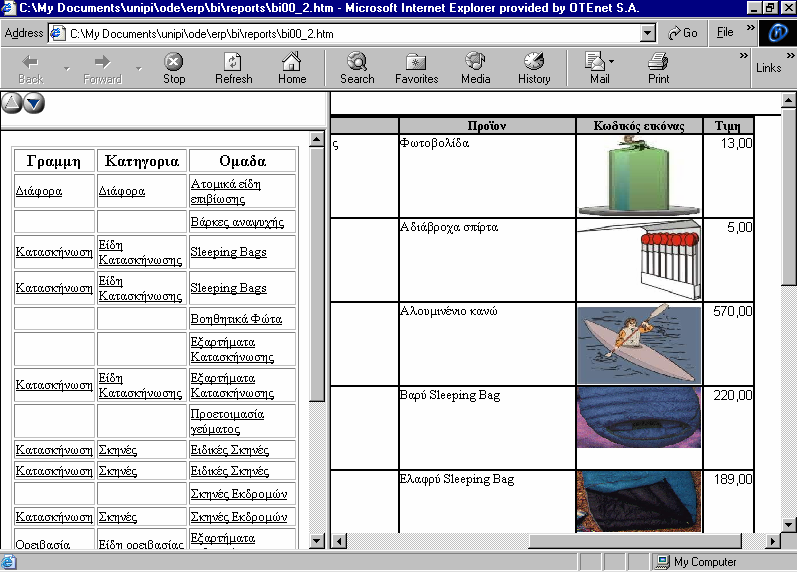Screen dimensions: 797x572
Task: Open the Διάφορα link in Κατηγορια column
Action: pos(121,191)
